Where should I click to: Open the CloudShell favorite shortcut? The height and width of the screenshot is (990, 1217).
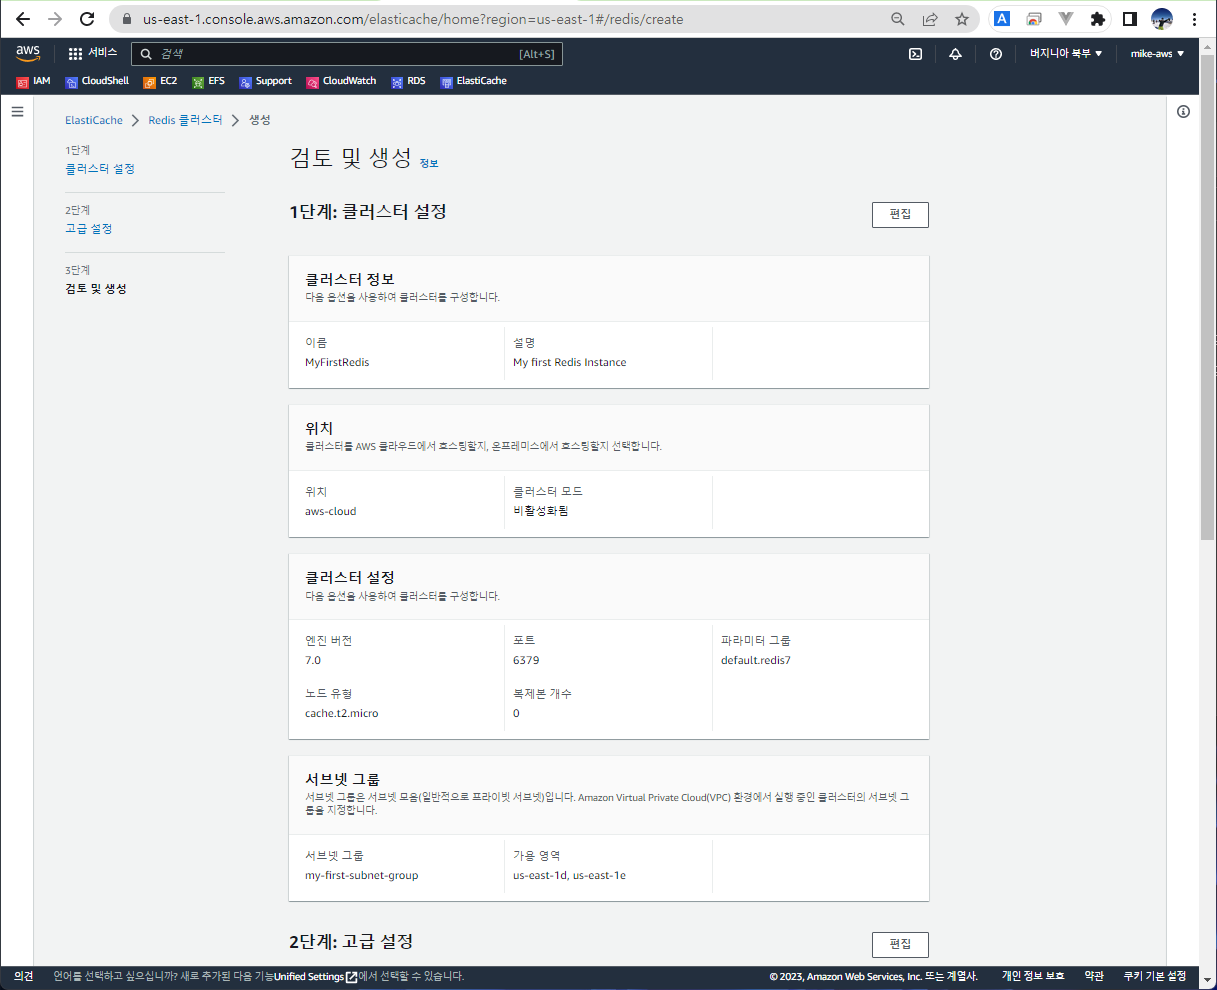(97, 81)
